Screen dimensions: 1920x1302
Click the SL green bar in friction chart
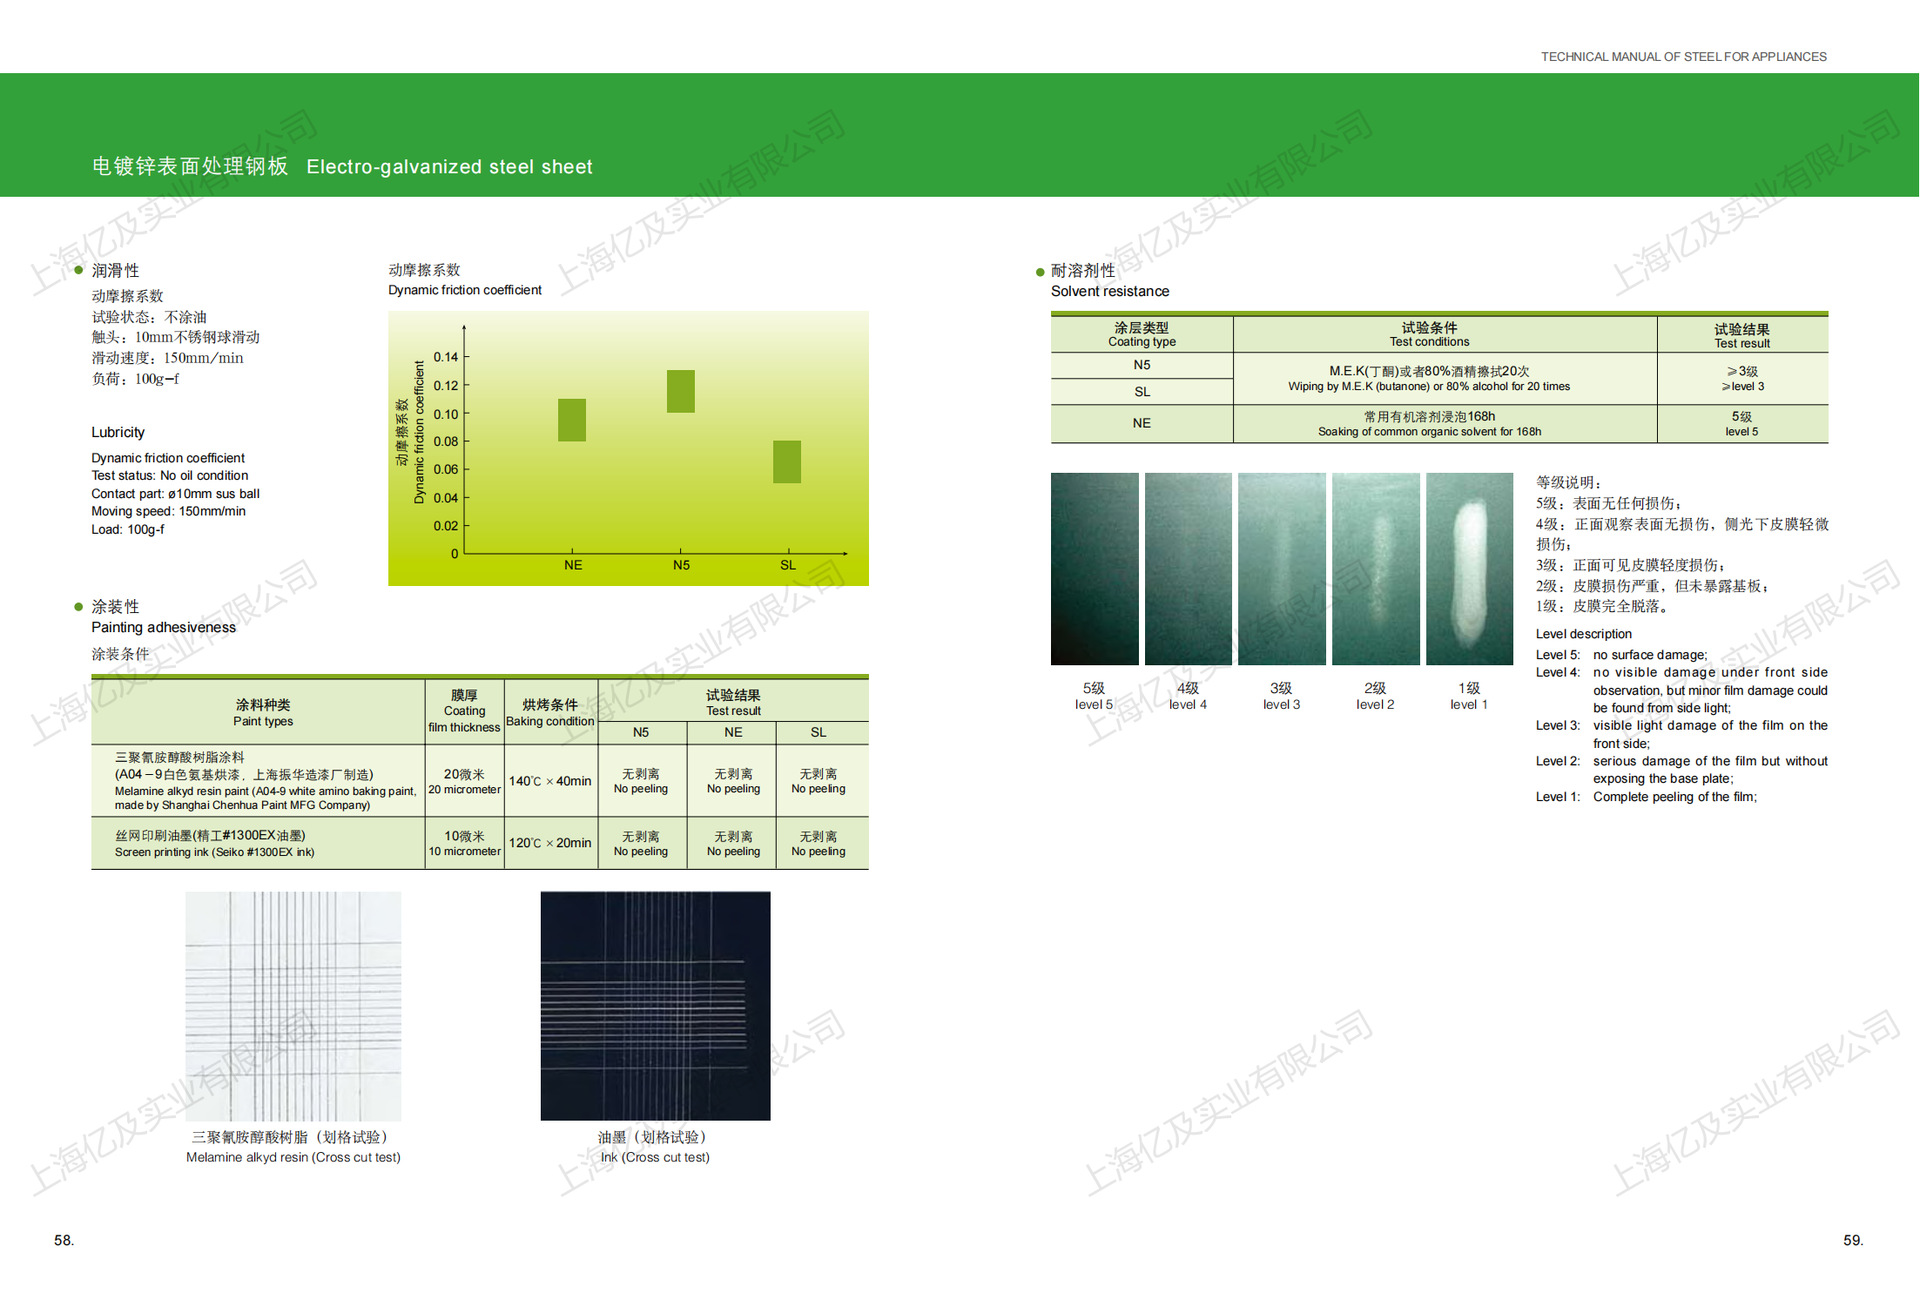(x=787, y=462)
